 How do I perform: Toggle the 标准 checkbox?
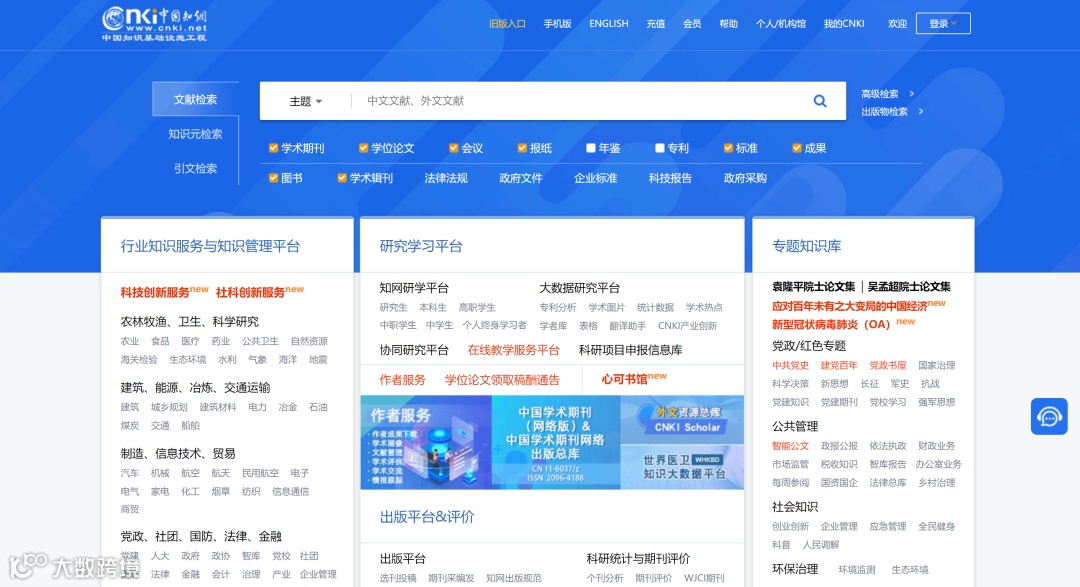tap(728, 148)
